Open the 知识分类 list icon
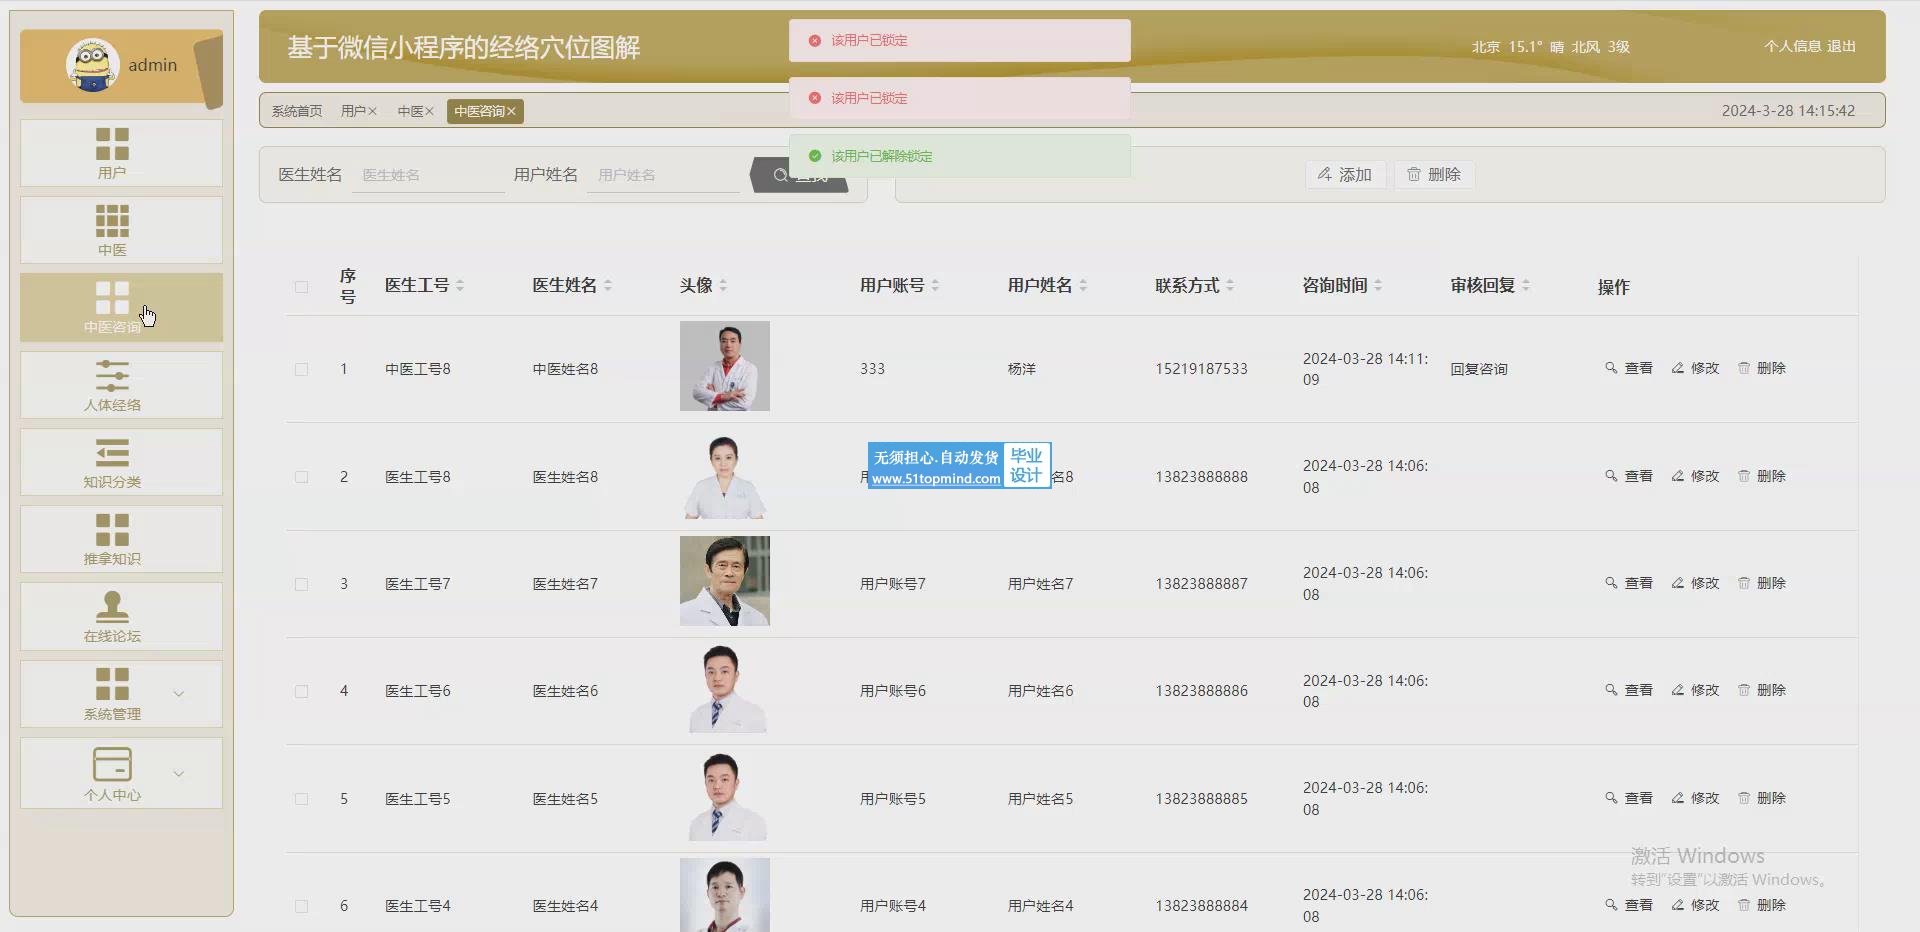 [112, 453]
